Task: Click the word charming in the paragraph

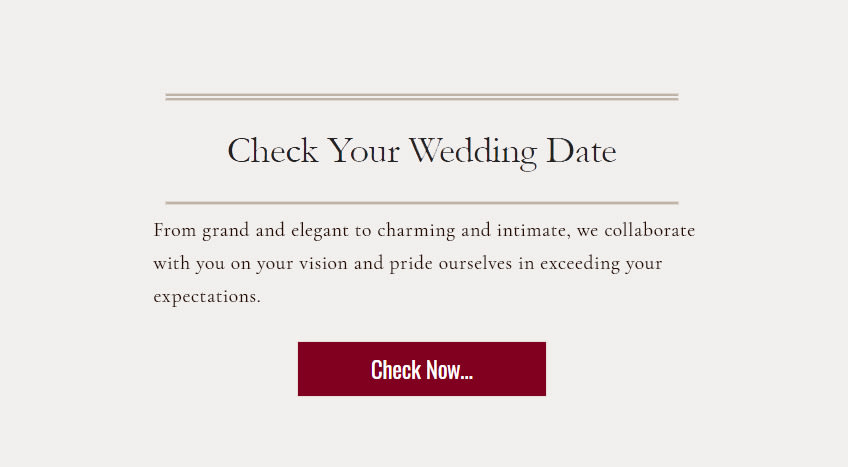Action: point(416,231)
